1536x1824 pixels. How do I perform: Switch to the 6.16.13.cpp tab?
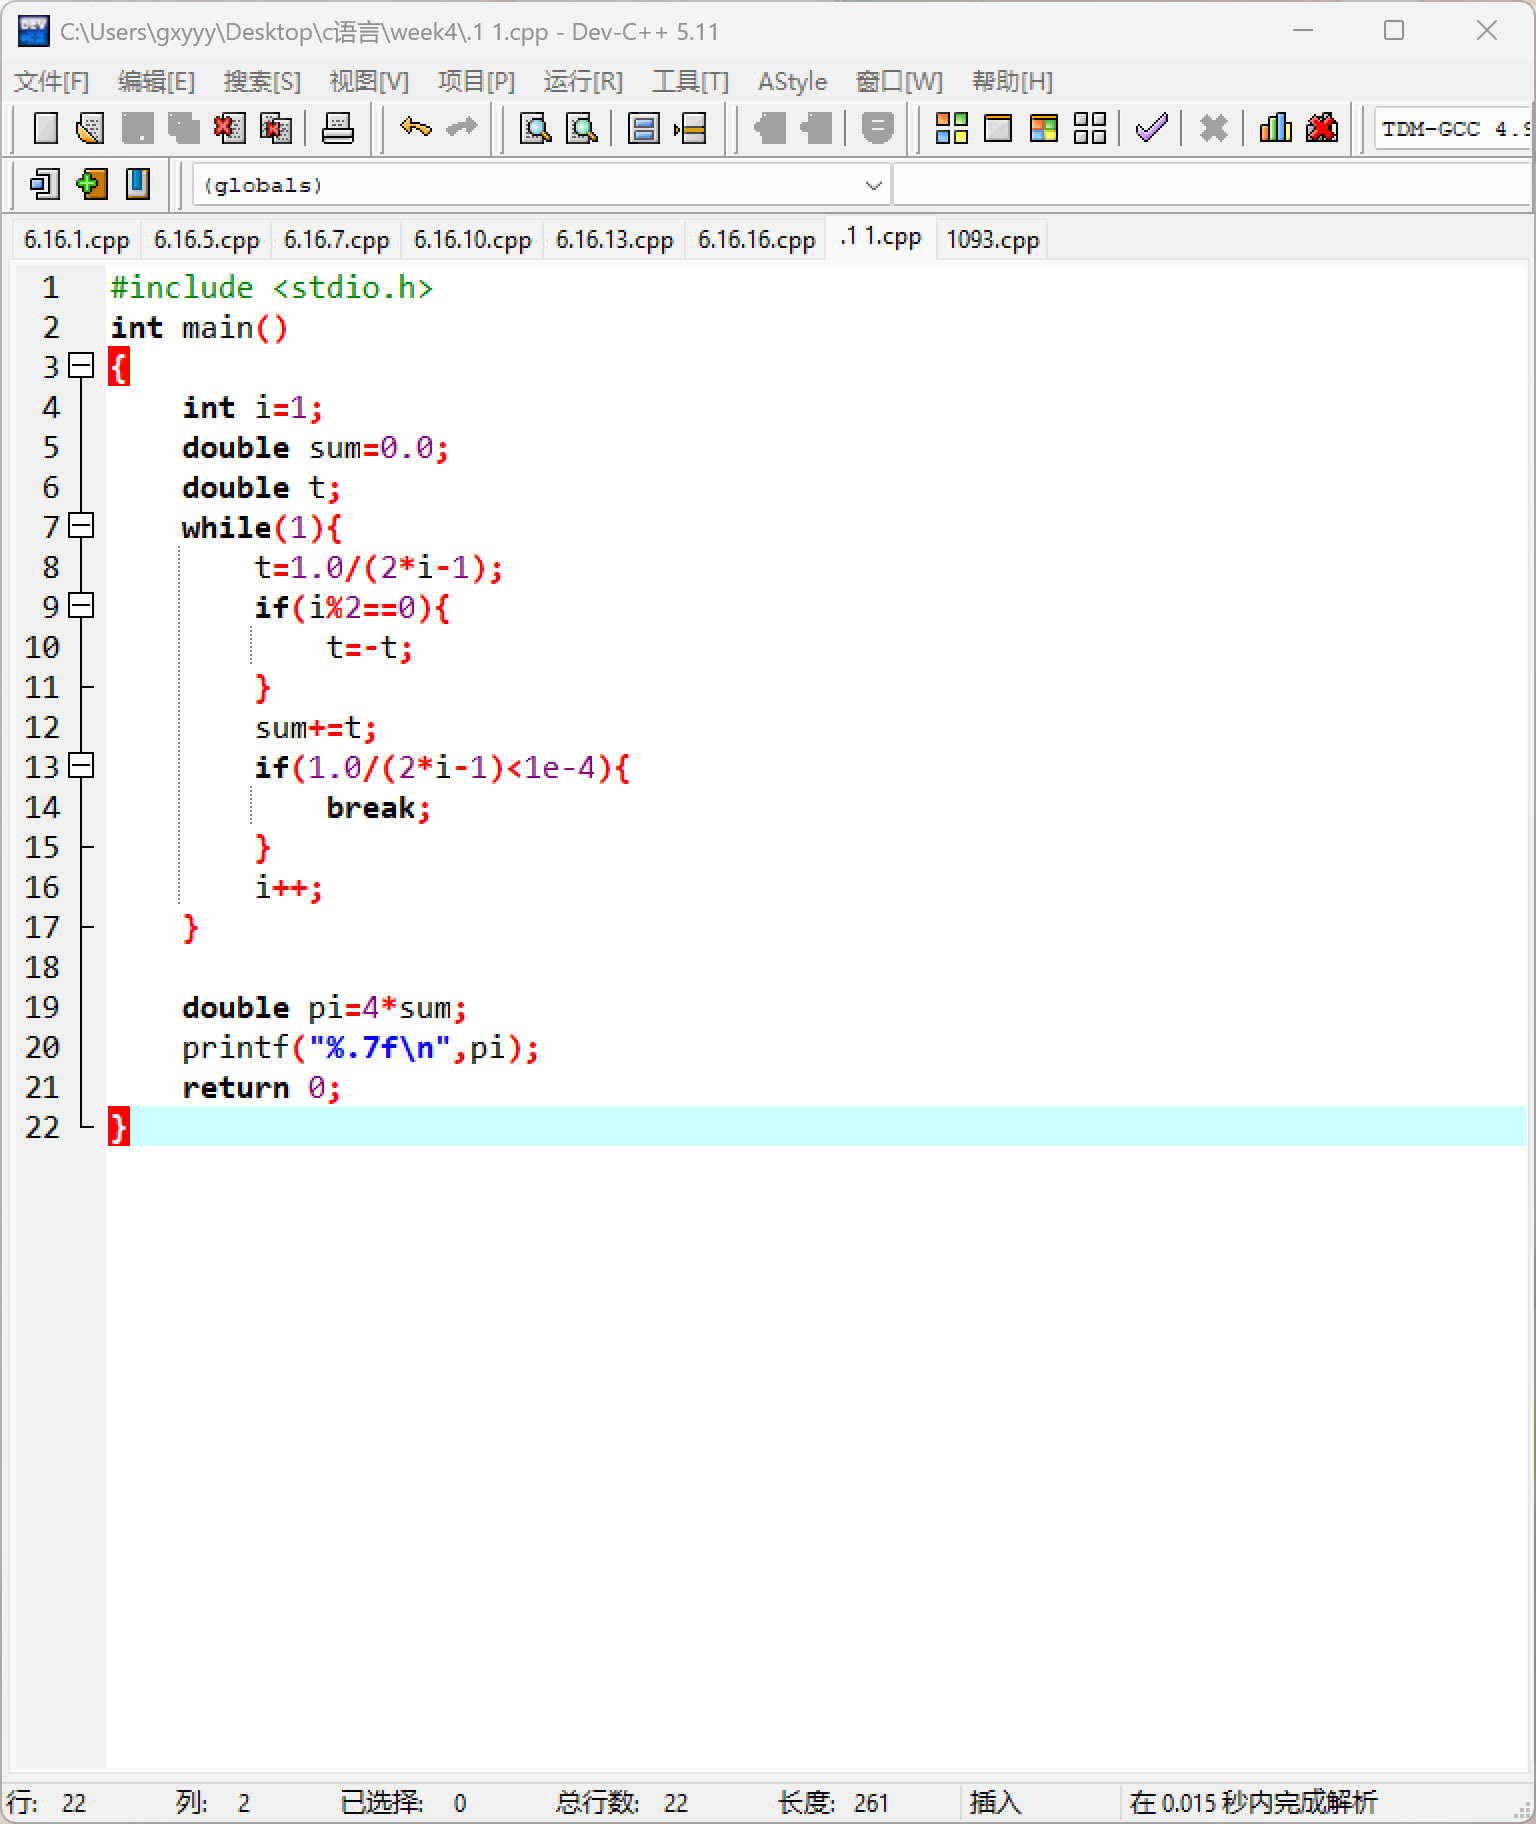pyautogui.click(x=614, y=240)
